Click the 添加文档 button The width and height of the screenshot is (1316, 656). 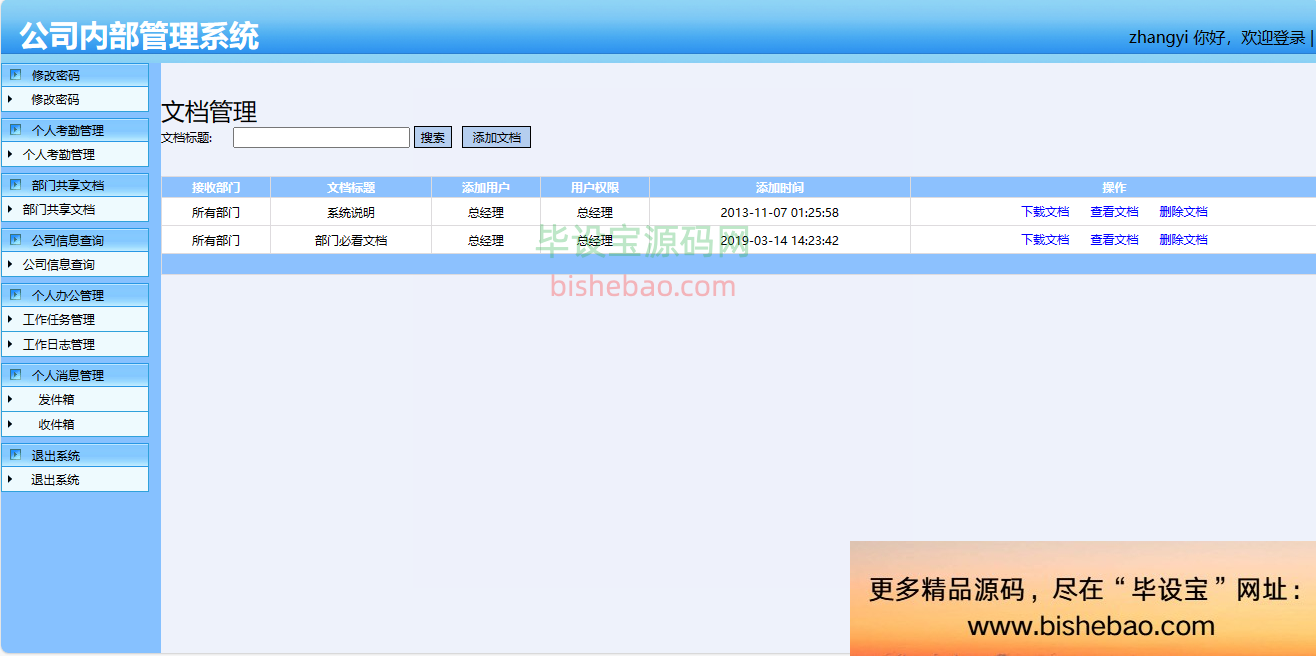point(496,138)
